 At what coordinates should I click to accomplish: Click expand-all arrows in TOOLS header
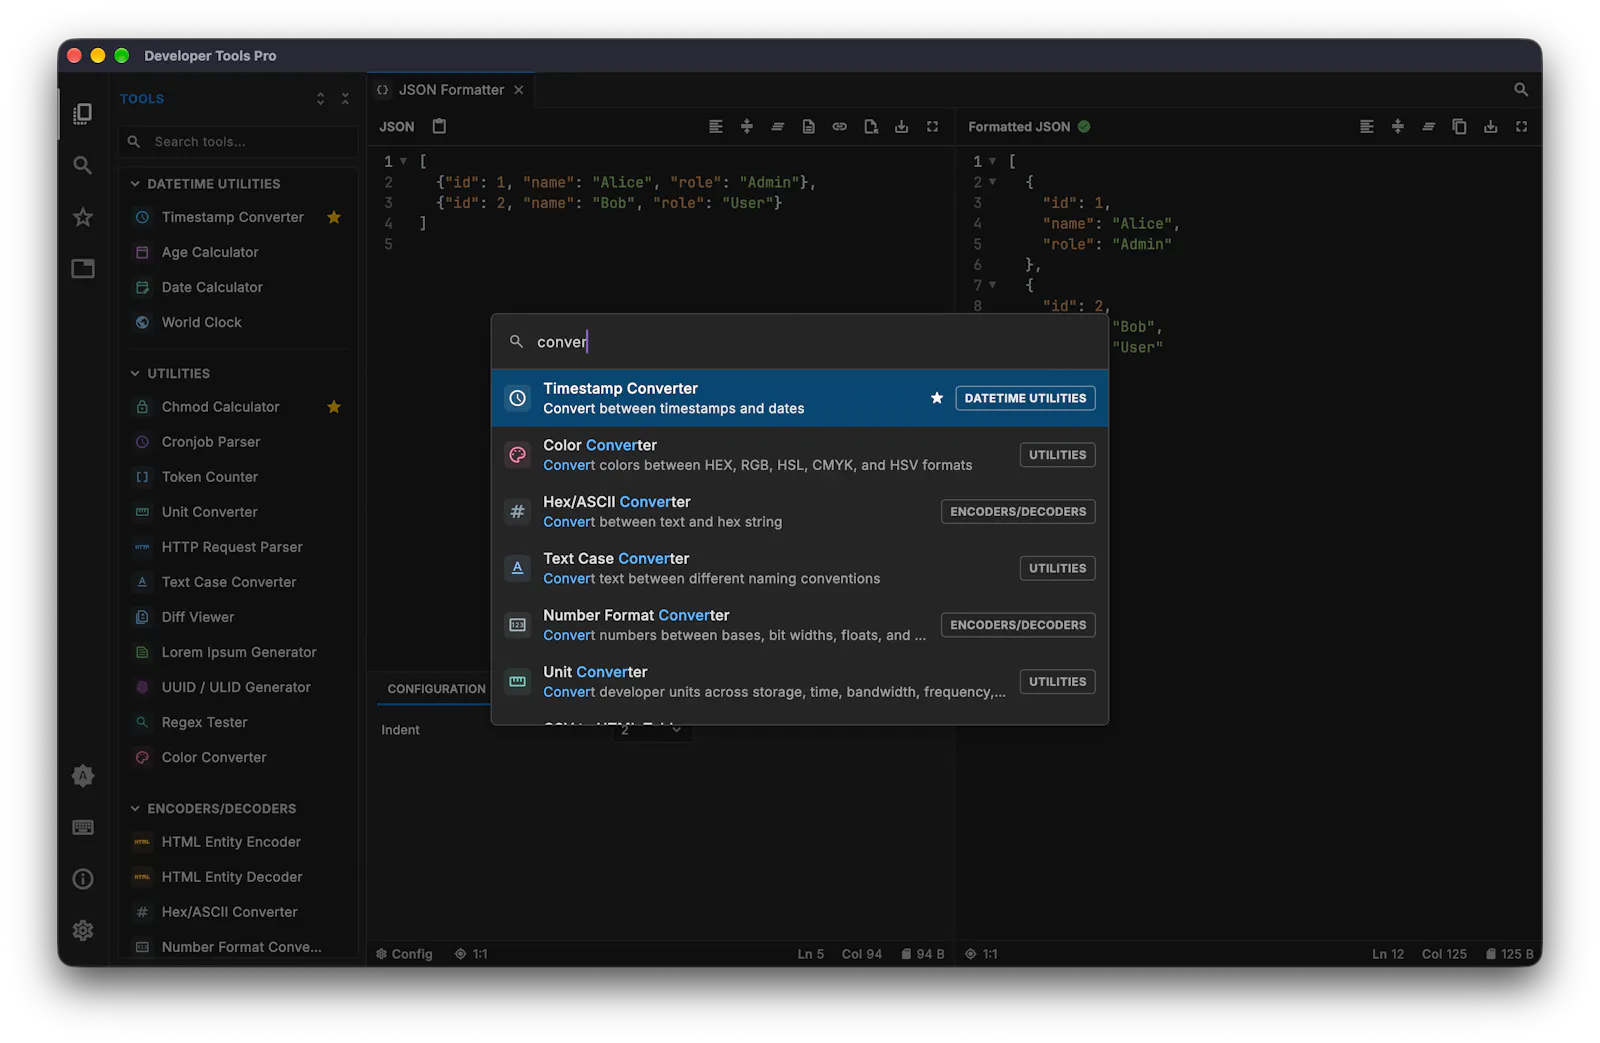coord(320,99)
